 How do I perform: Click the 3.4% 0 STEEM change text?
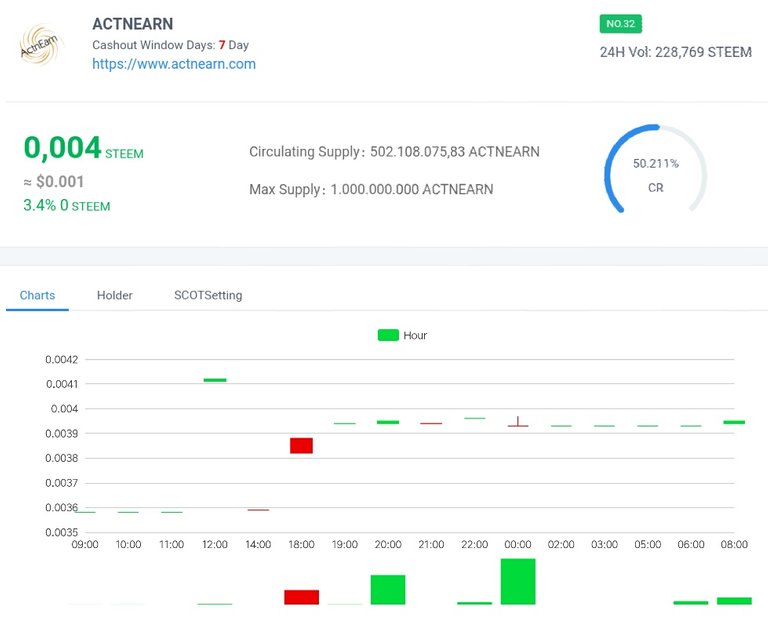pos(67,205)
